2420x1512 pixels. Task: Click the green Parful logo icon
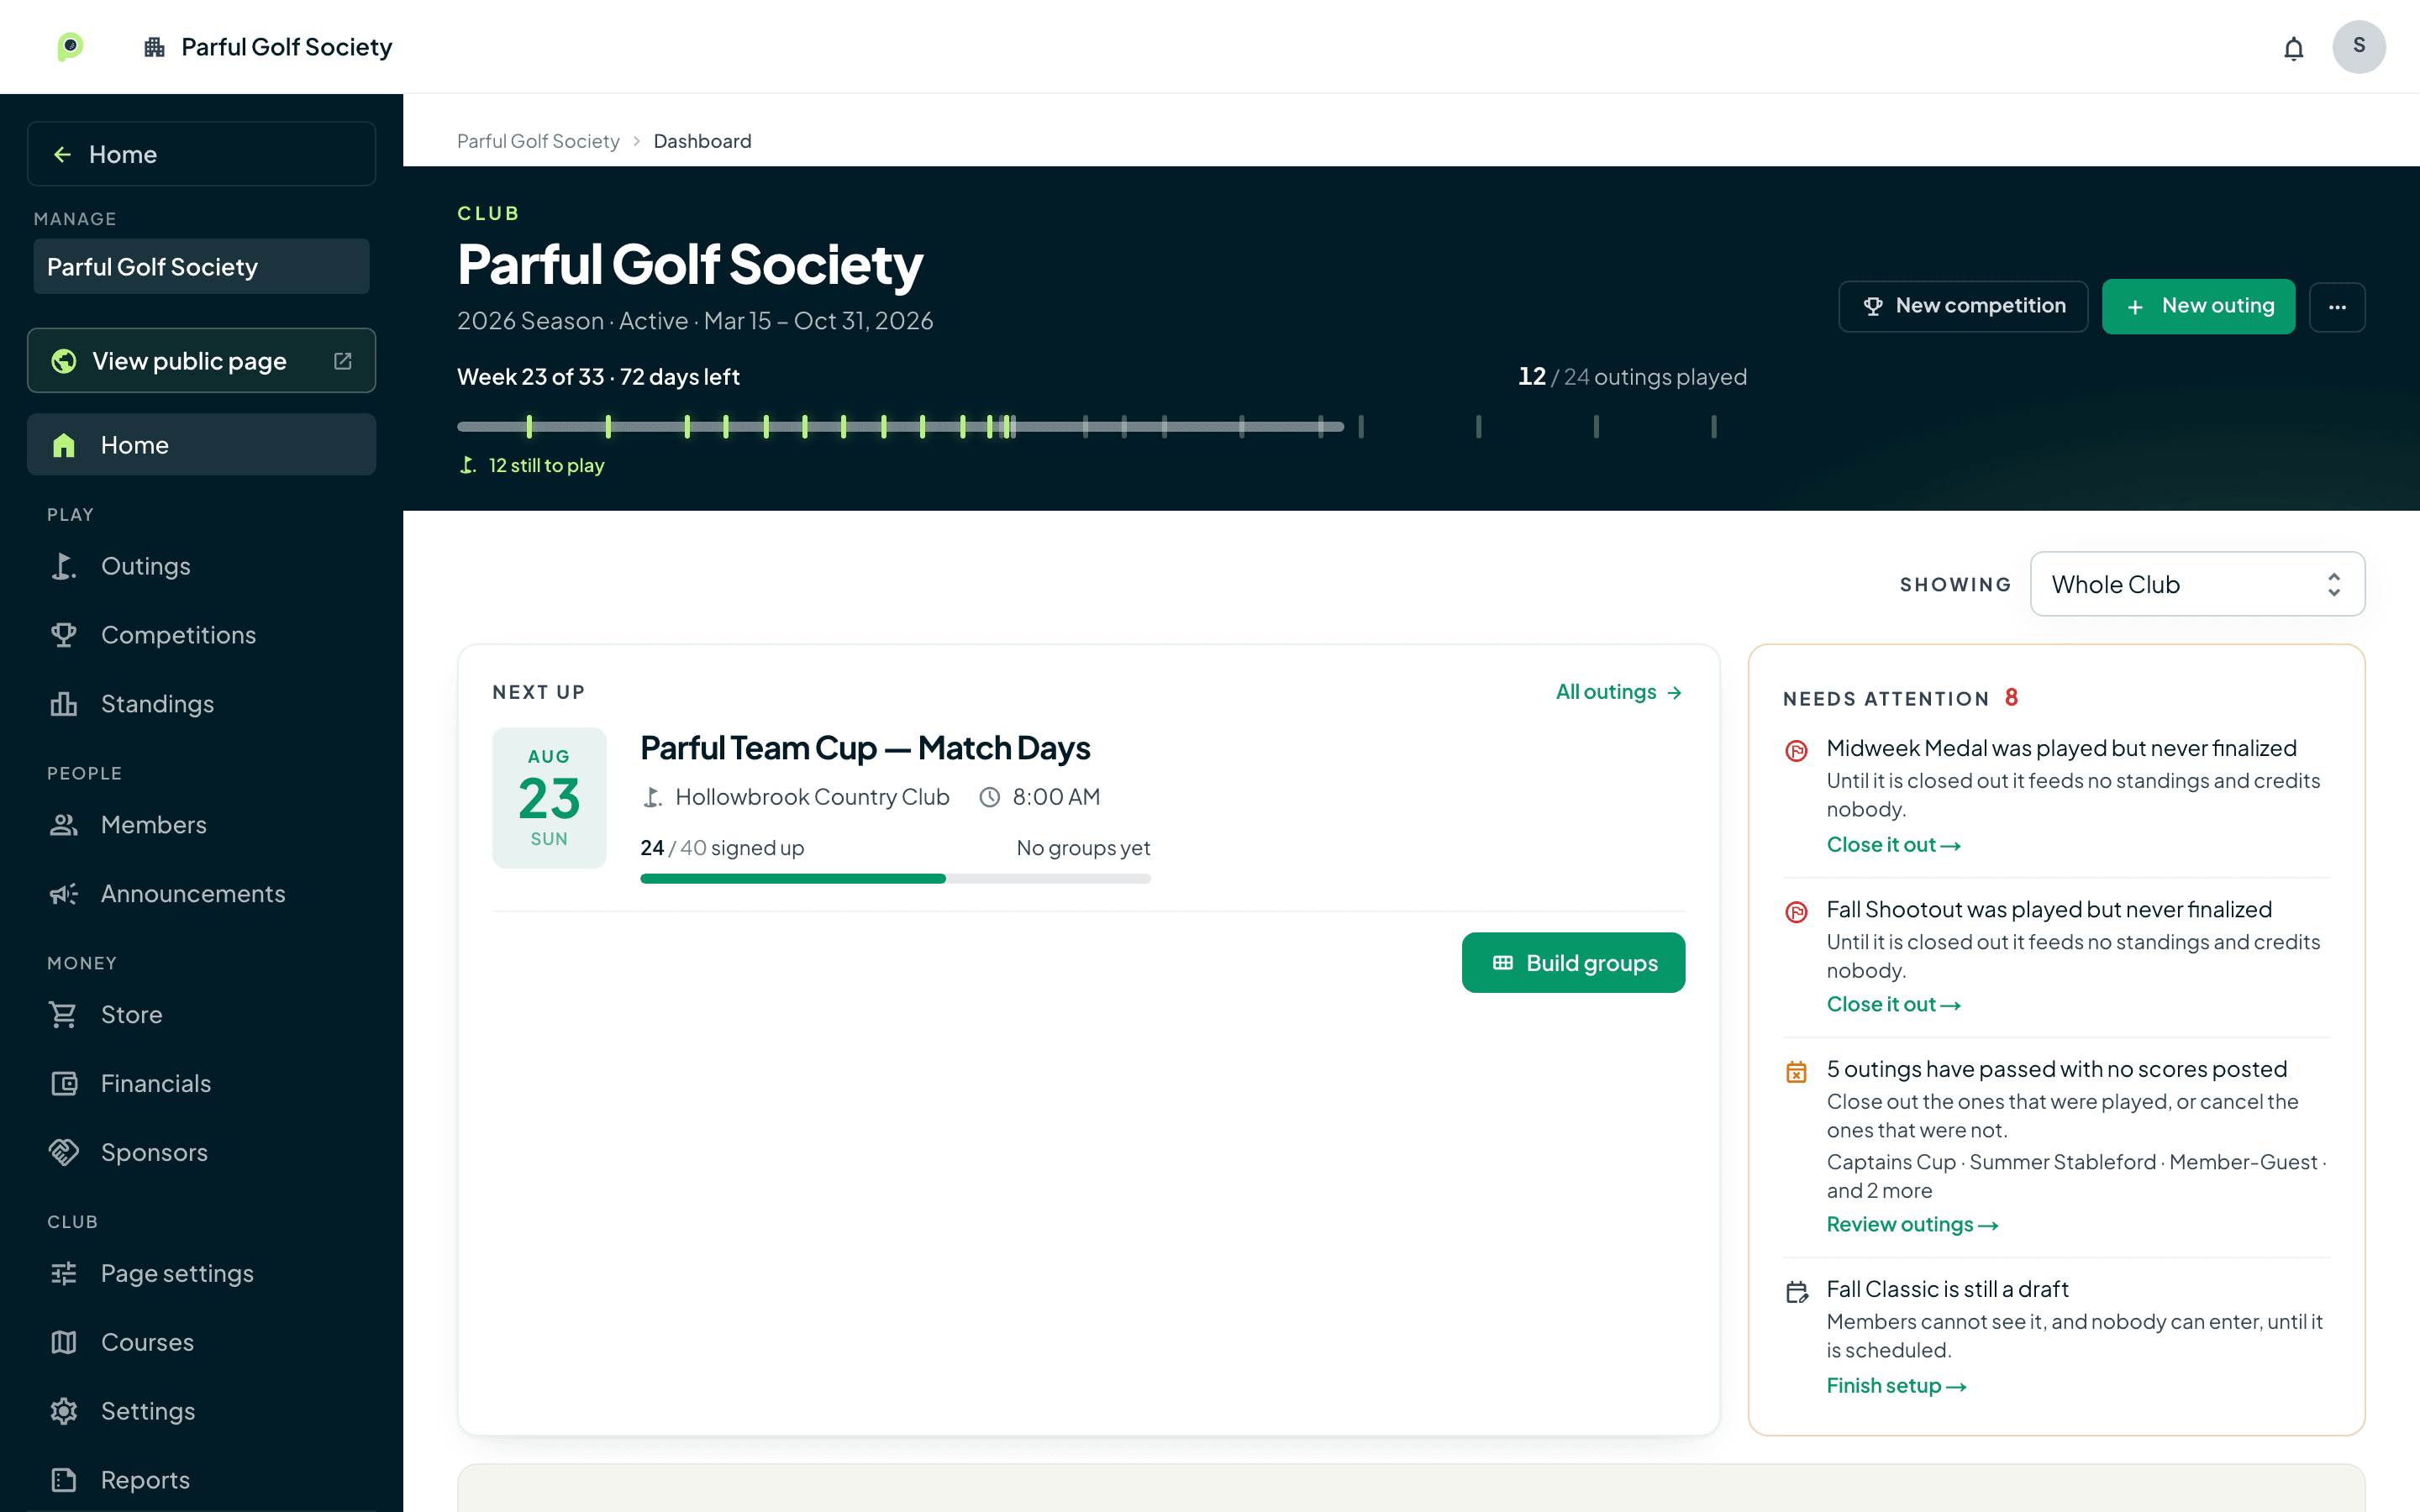(x=70, y=46)
